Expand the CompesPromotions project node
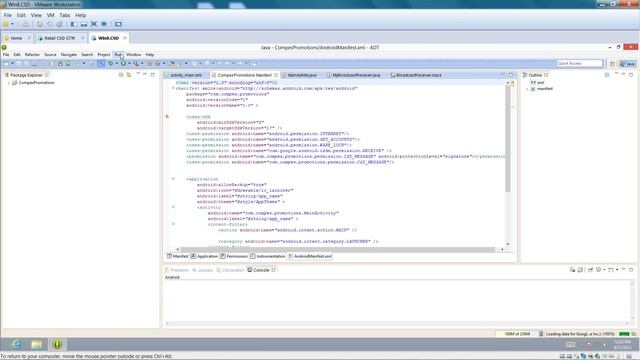Screen dimensions: 640x360 pyautogui.click(x=9, y=83)
